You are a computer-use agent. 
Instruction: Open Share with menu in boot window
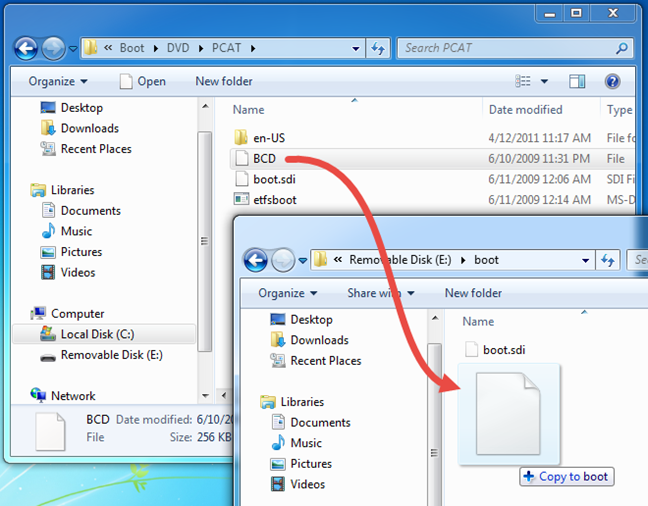coord(381,293)
